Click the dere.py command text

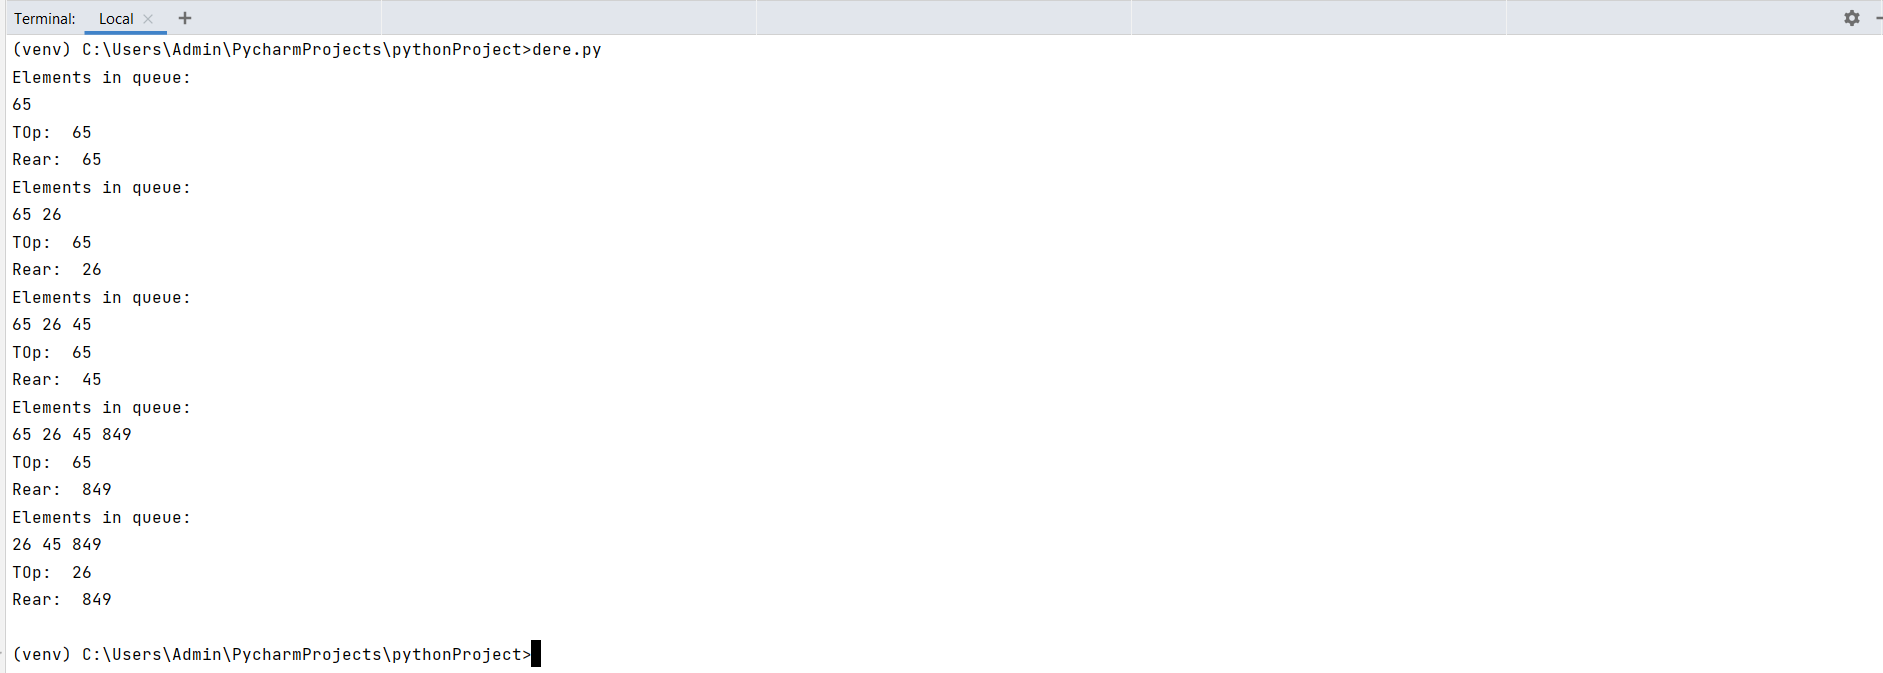click(x=567, y=50)
